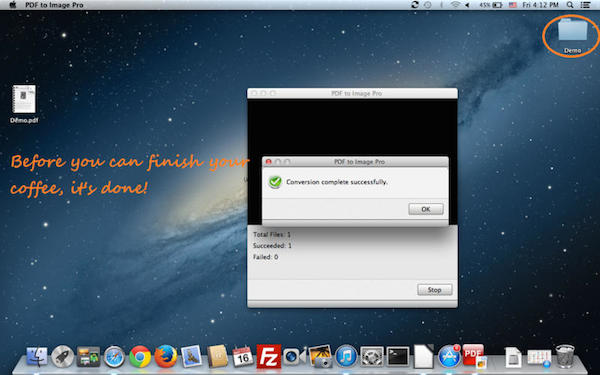Click the 'Conversion complete successfully.' message
Viewport: 600px width, 375px height.
337,182
